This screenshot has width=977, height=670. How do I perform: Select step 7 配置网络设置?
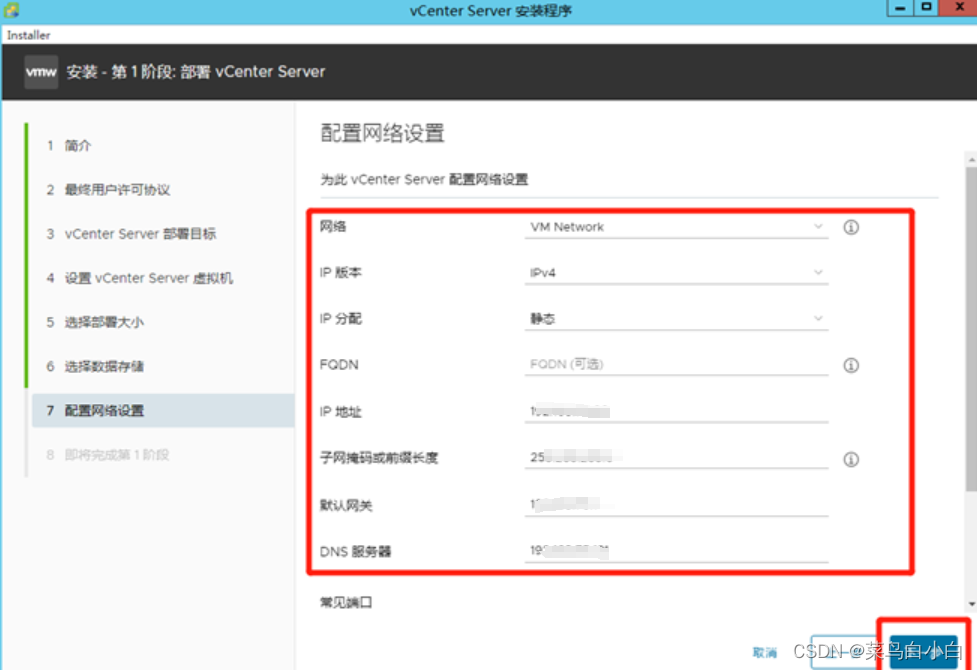point(163,411)
